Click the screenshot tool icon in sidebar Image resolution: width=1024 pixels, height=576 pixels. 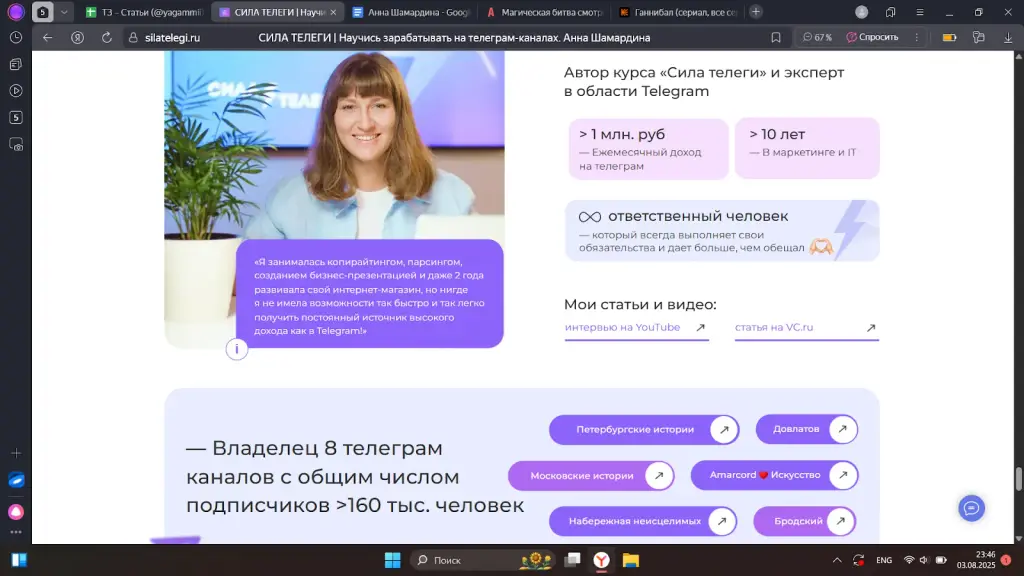click(16, 144)
